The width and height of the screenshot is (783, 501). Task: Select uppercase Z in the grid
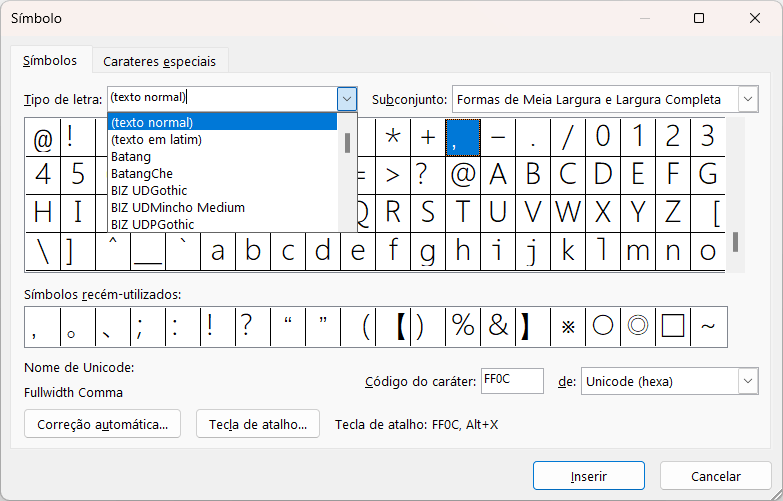coord(673,213)
